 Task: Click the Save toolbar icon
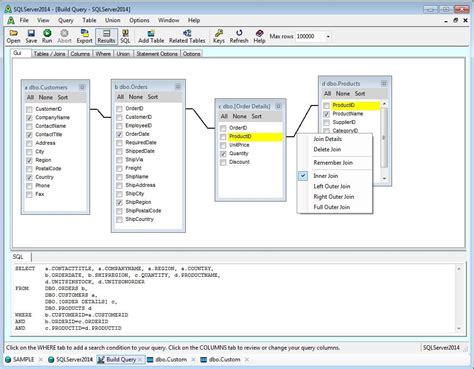click(31, 36)
